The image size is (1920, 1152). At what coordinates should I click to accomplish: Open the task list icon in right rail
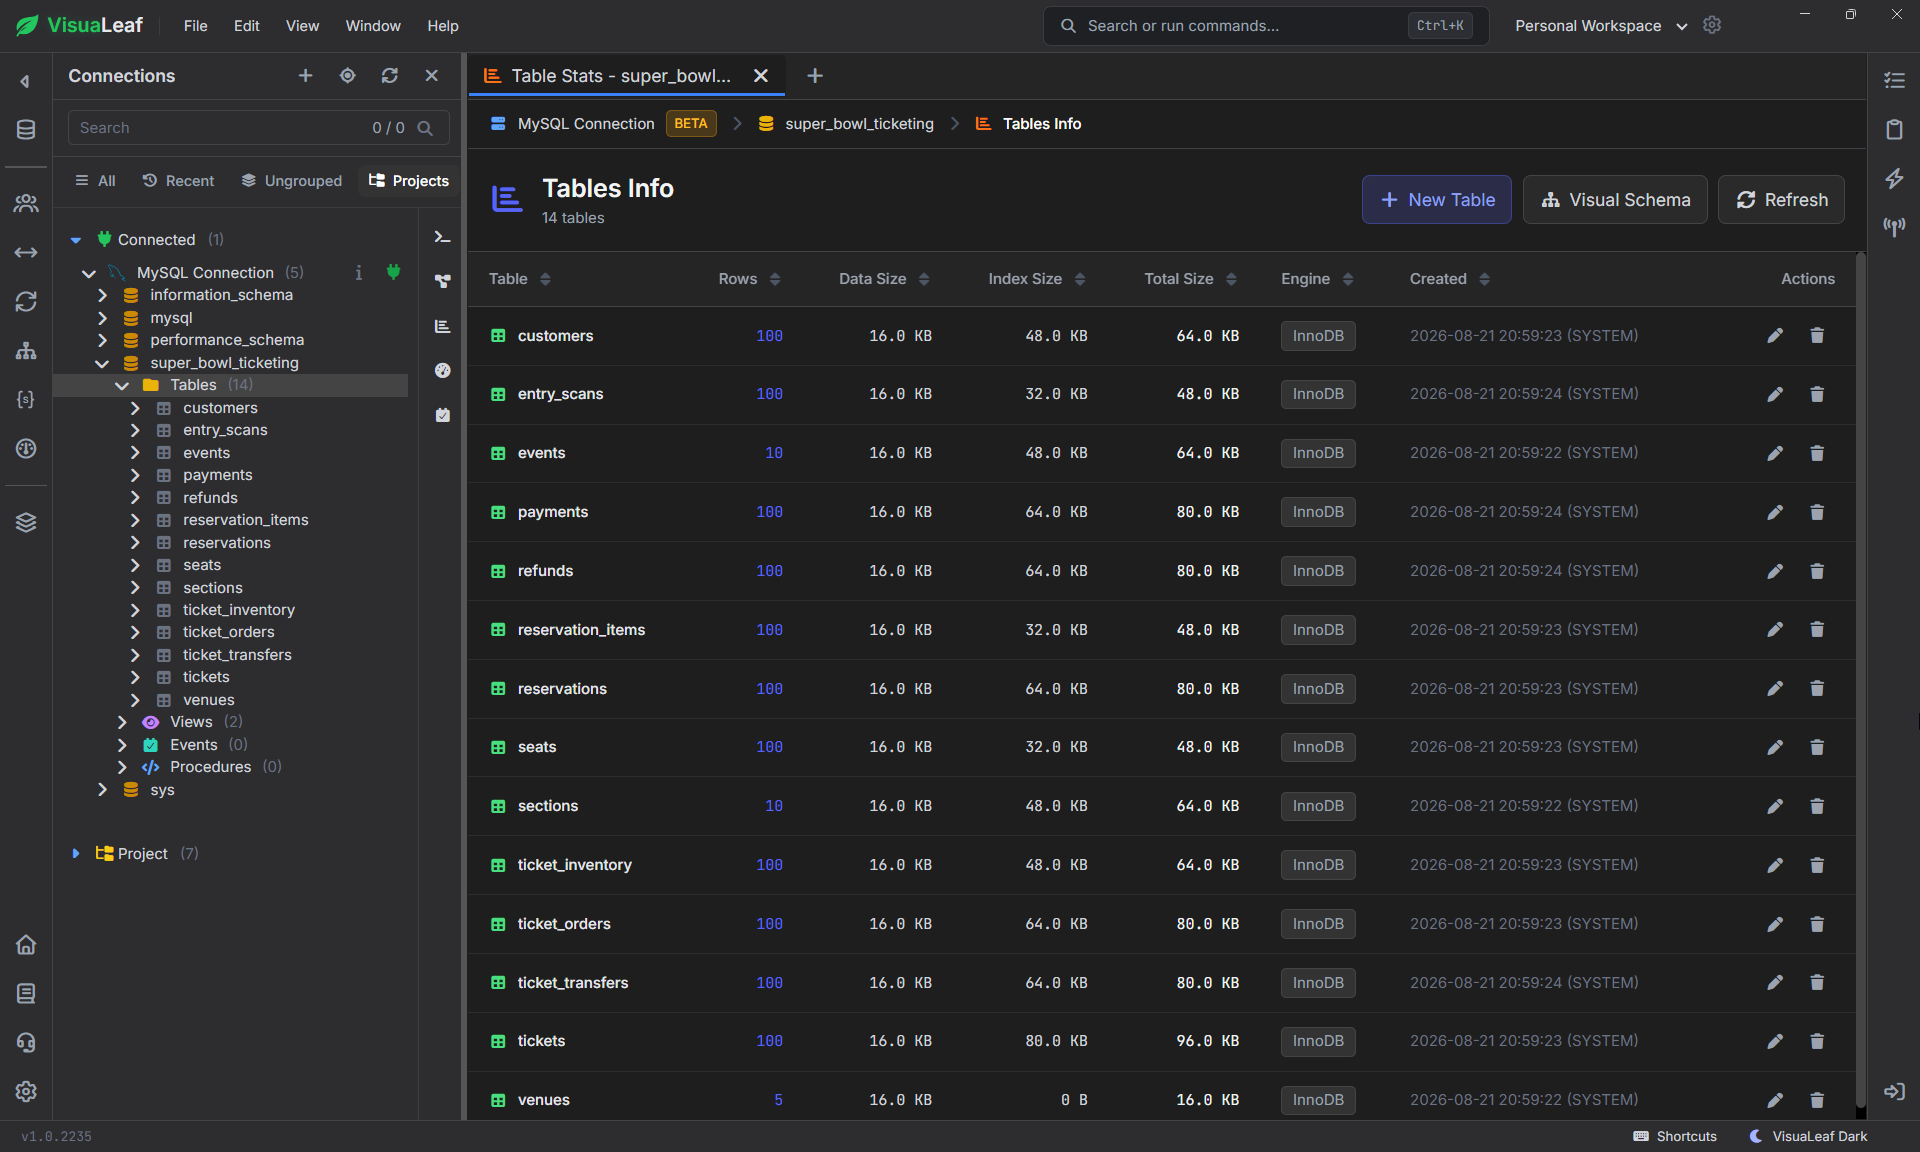pos(1894,80)
